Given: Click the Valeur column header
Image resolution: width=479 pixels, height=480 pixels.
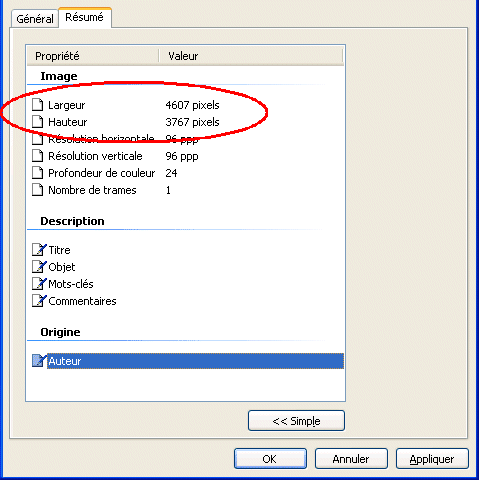Looking at the screenshot, I should pos(251,56).
